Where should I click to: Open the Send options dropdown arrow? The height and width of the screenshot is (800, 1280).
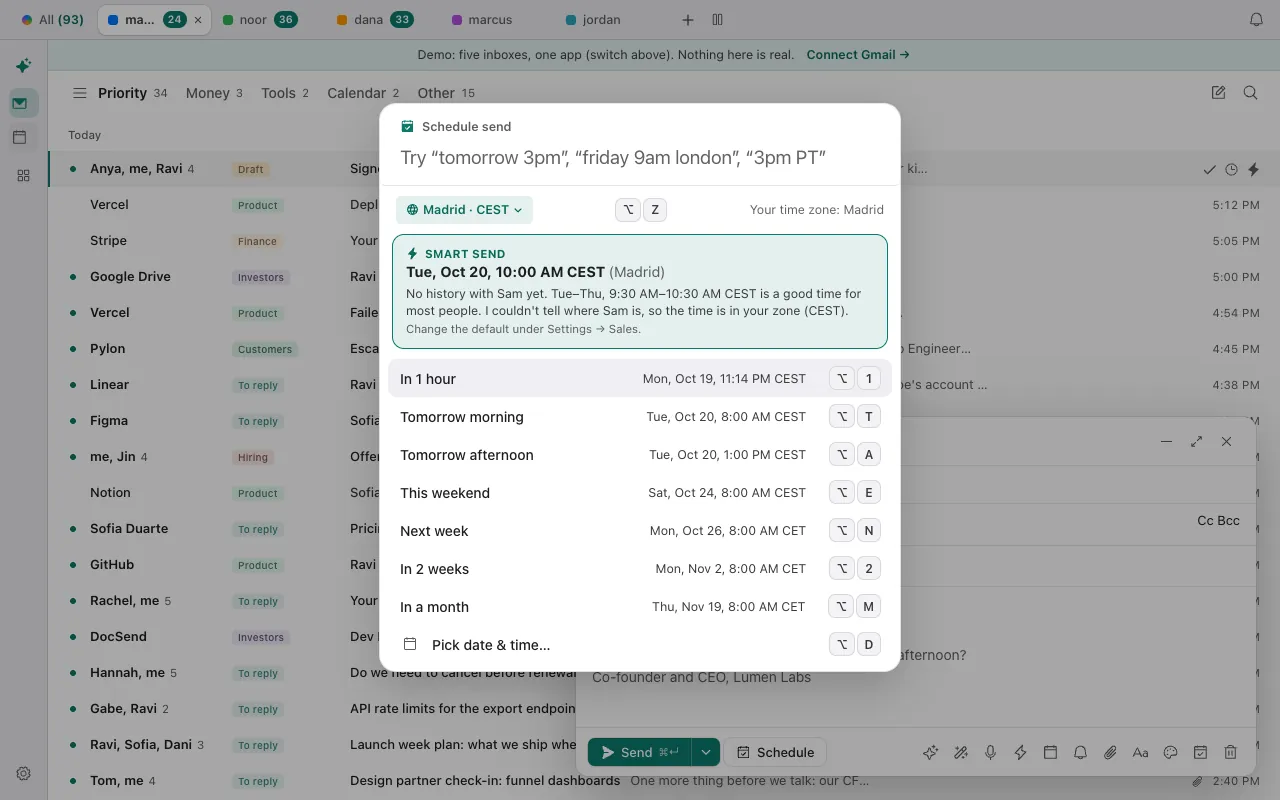tap(705, 752)
